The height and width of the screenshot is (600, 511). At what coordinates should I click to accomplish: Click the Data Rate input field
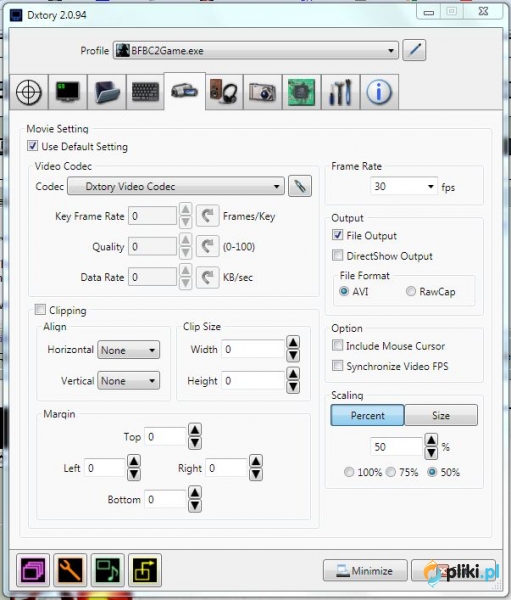[x=152, y=277]
